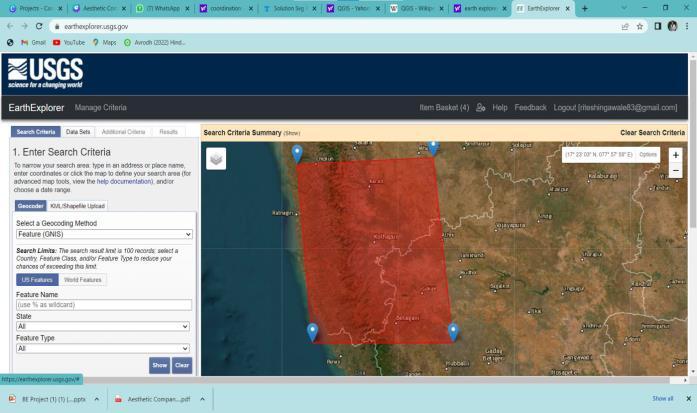
Task: Click the Feature Name input field
Action: click(104, 305)
